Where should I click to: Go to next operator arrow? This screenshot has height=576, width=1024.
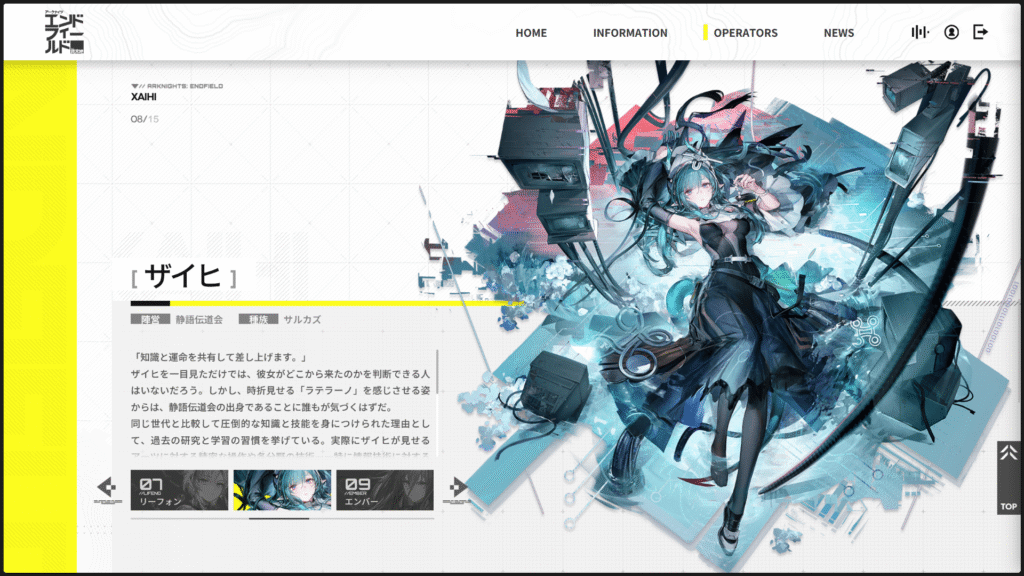(456, 488)
